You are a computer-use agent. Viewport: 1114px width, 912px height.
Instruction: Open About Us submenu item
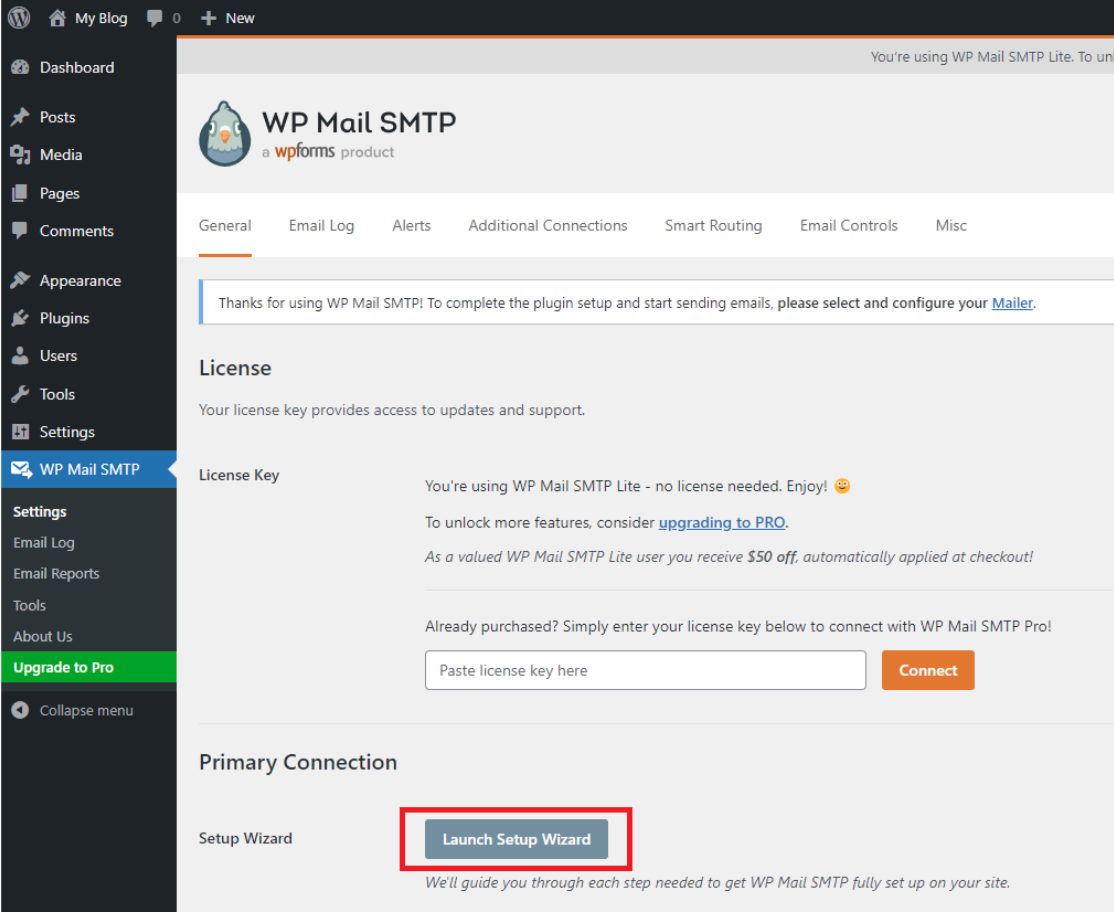(x=43, y=637)
